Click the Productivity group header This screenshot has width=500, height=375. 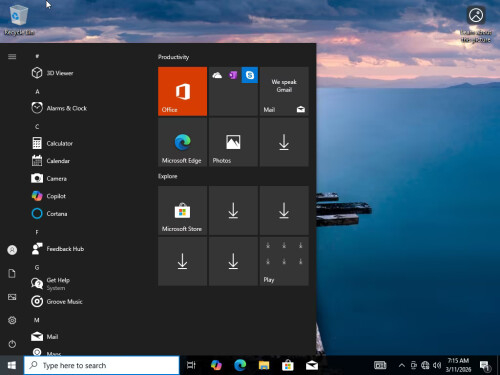173,57
